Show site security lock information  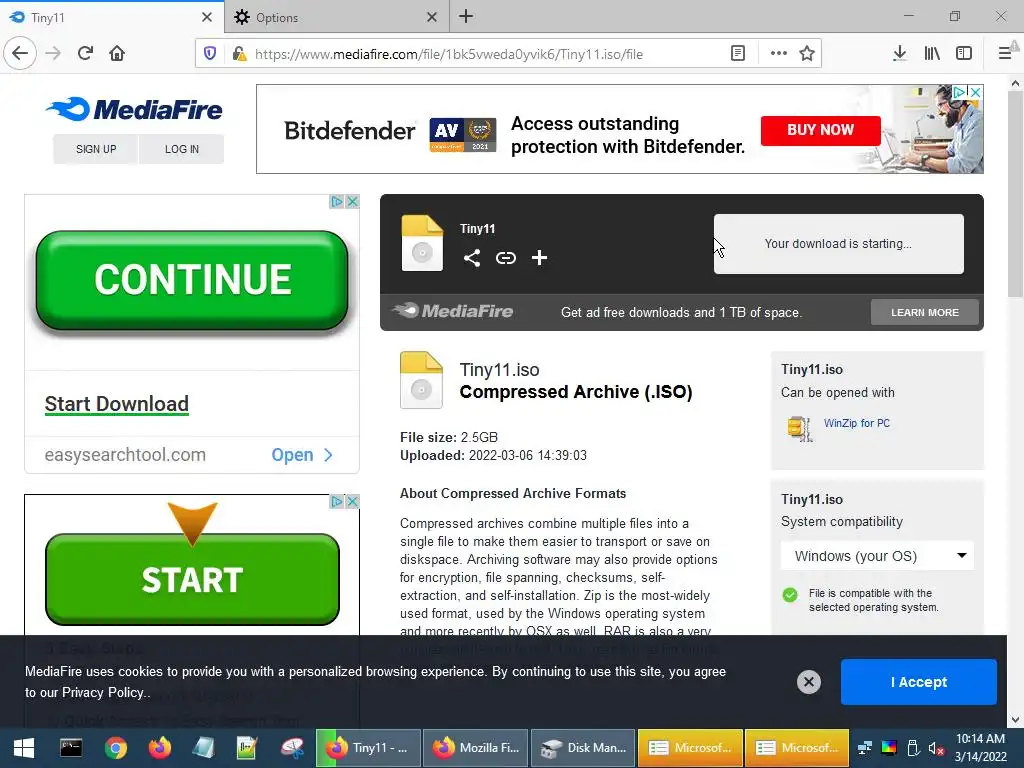click(x=240, y=54)
